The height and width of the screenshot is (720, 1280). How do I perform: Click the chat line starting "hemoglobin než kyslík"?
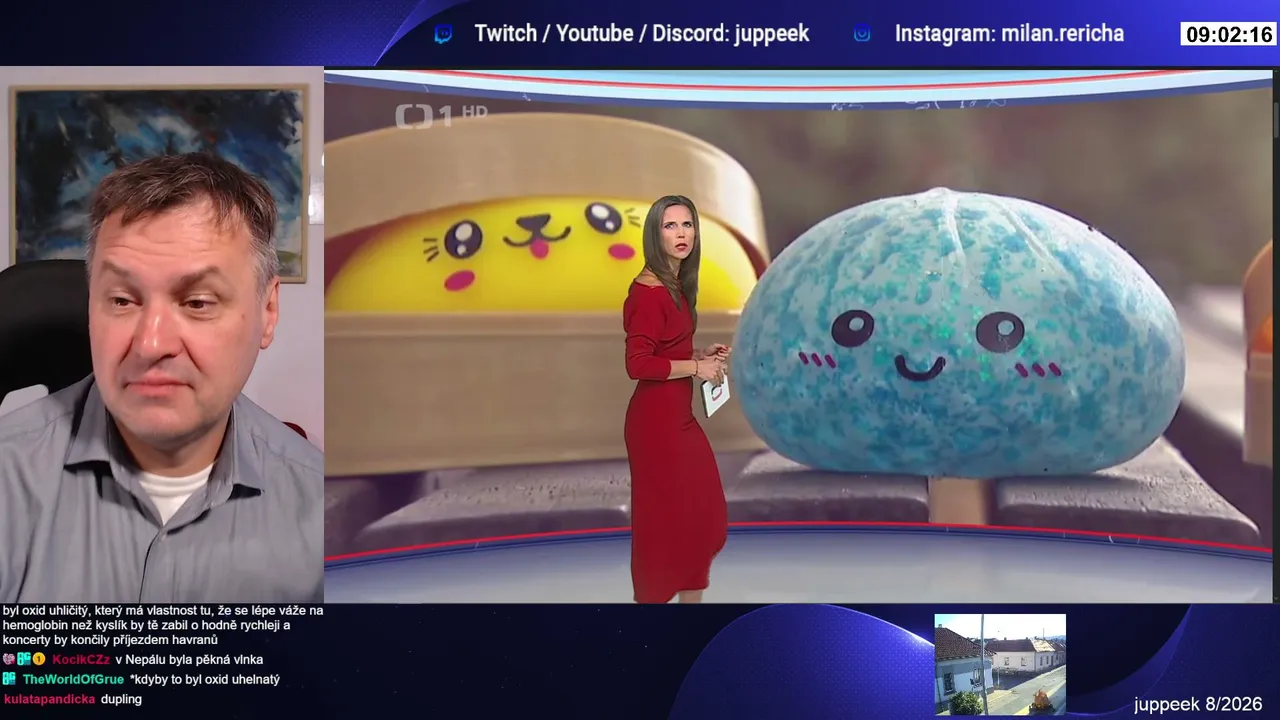(147, 625)
